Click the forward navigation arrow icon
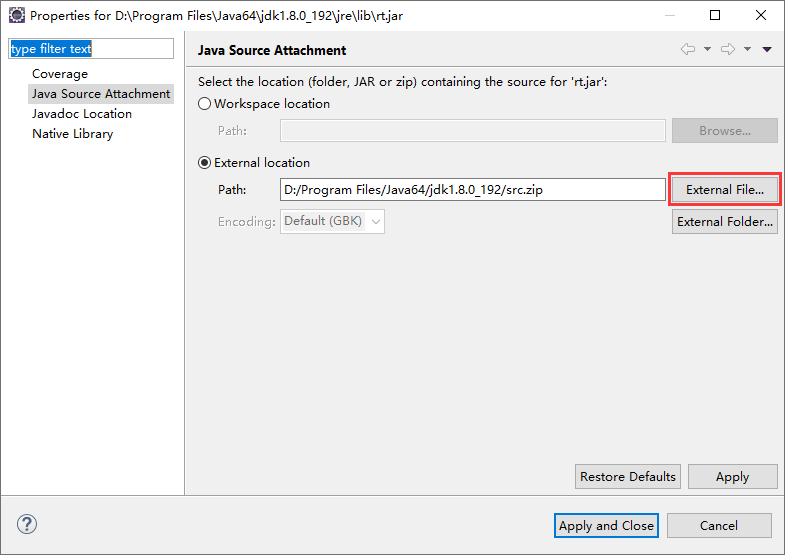 [728, 50]
